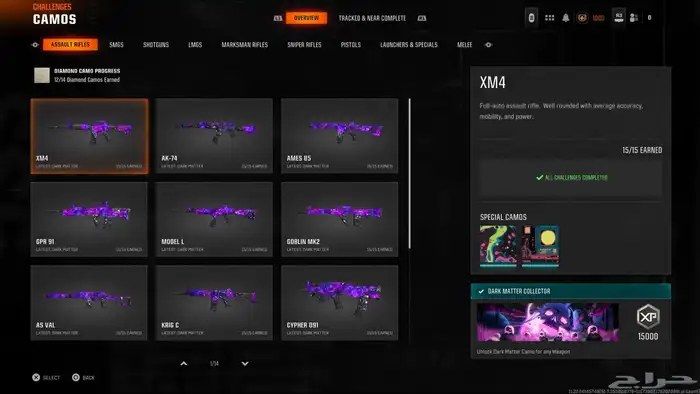This screenshot has height=394, width=700.
Task: Select the Shotguns category
Action: click(156, 45)
